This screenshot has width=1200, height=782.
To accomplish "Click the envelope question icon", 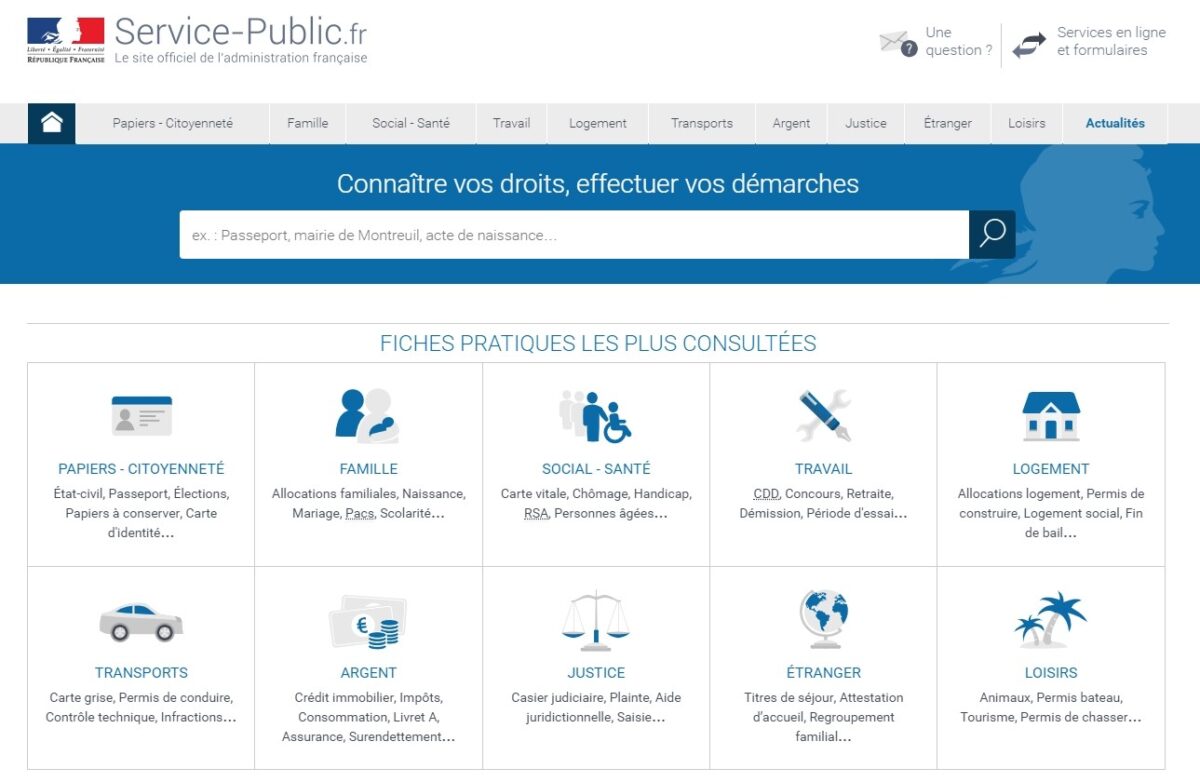I will coord(897,42).
